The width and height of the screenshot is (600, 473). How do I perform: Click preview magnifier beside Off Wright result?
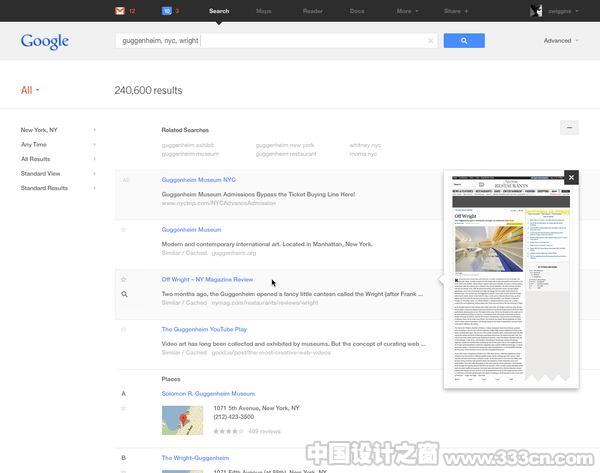coord(124,294)
